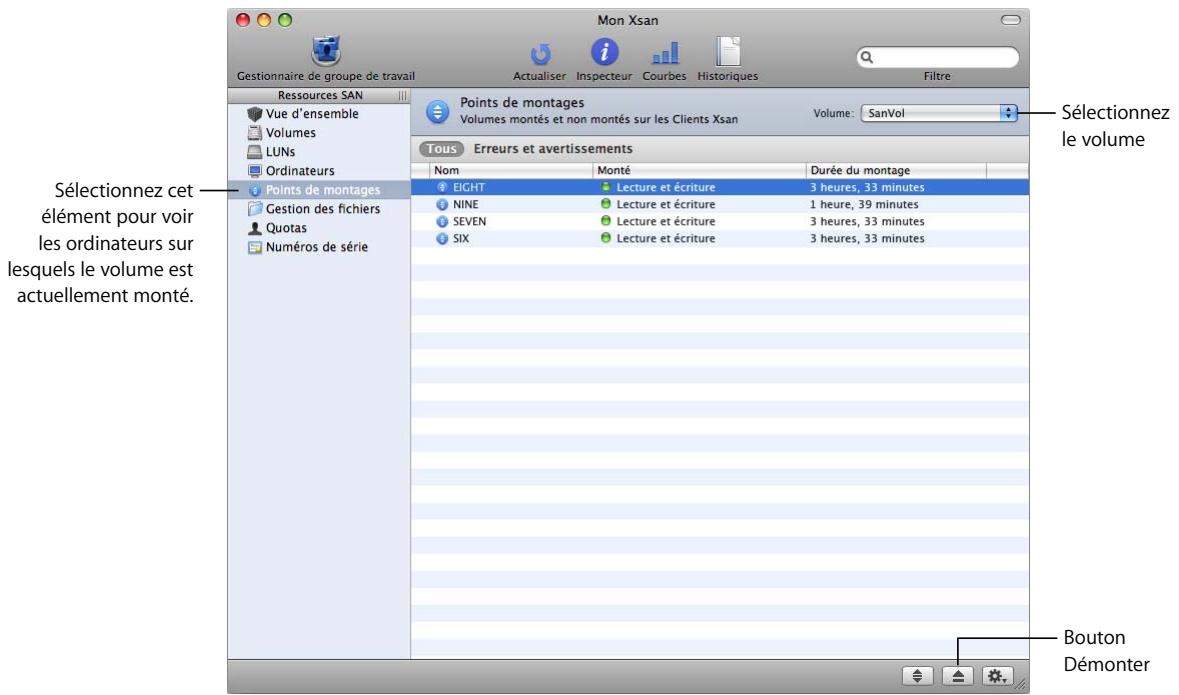Click the Démonter eject button
Image resolution: width=1179 pixels, height=695 pixels.
958,675
